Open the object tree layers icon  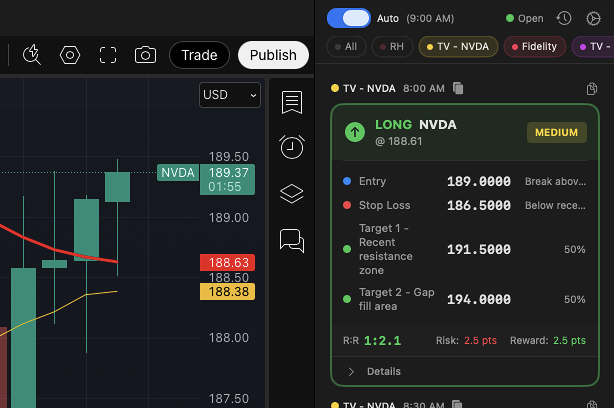coord(292,193)
